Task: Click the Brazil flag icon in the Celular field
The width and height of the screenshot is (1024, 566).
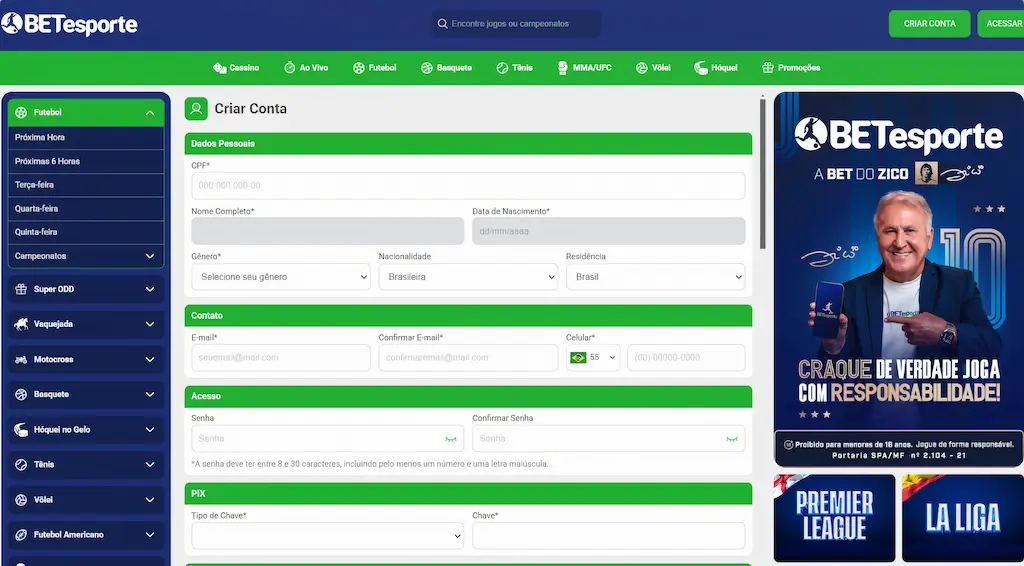Action: [578, 357]
